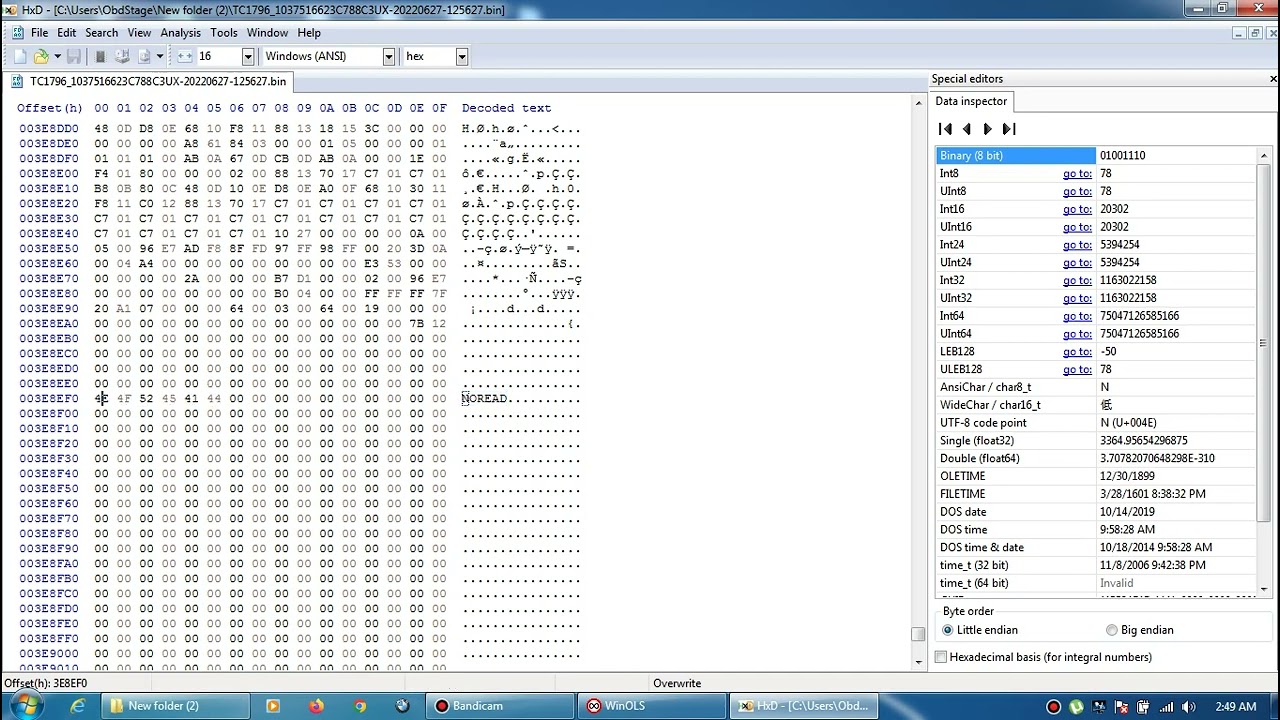
Task: Open the File menu
Action: 39,33
